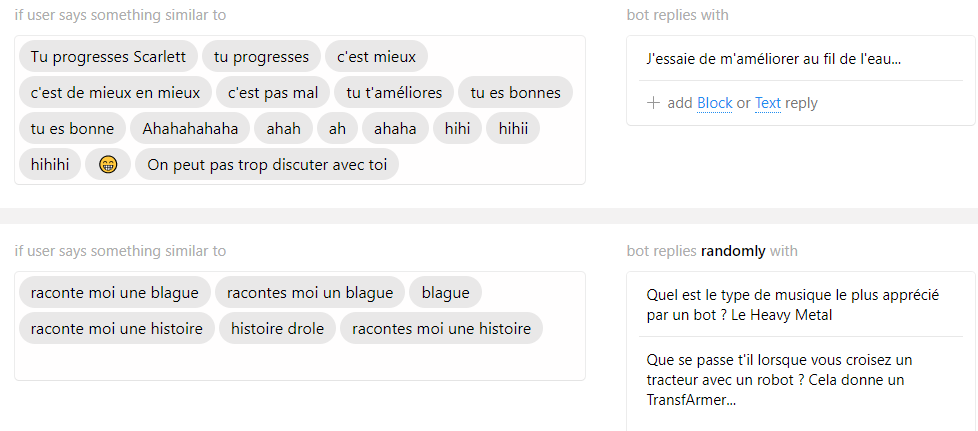This screenshot has height=431, width=978.
Task: Toggle the "randomly" reply mode word
Action: click(733, 251)
